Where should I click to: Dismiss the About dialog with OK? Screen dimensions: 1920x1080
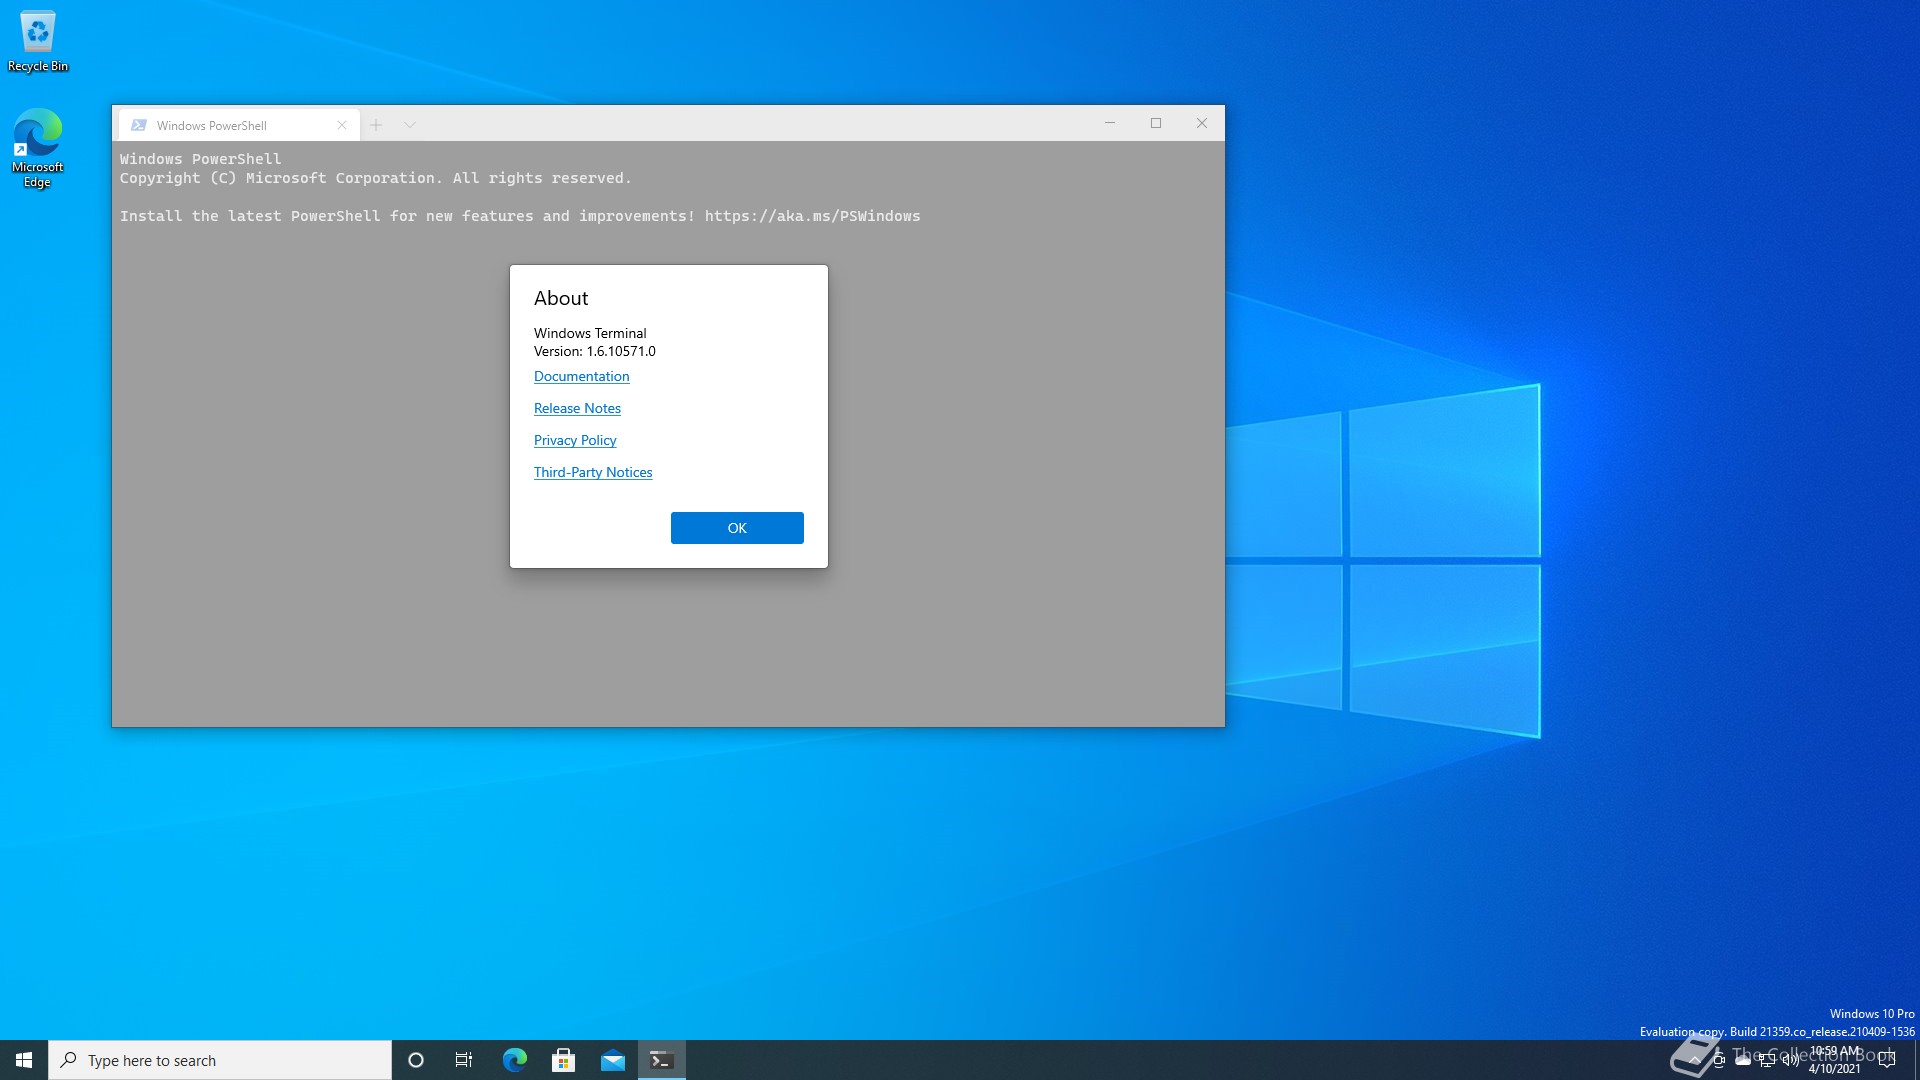click(x=737, y=528)
